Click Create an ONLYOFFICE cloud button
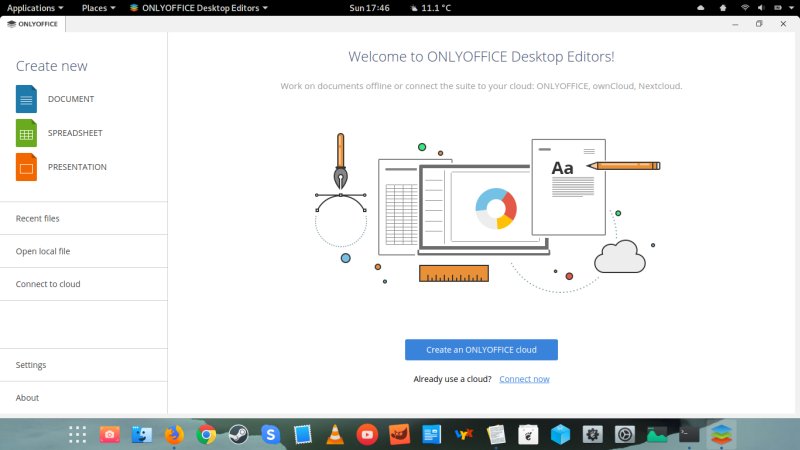This screenshot has height=450, width=800. (x=481, y=349)
